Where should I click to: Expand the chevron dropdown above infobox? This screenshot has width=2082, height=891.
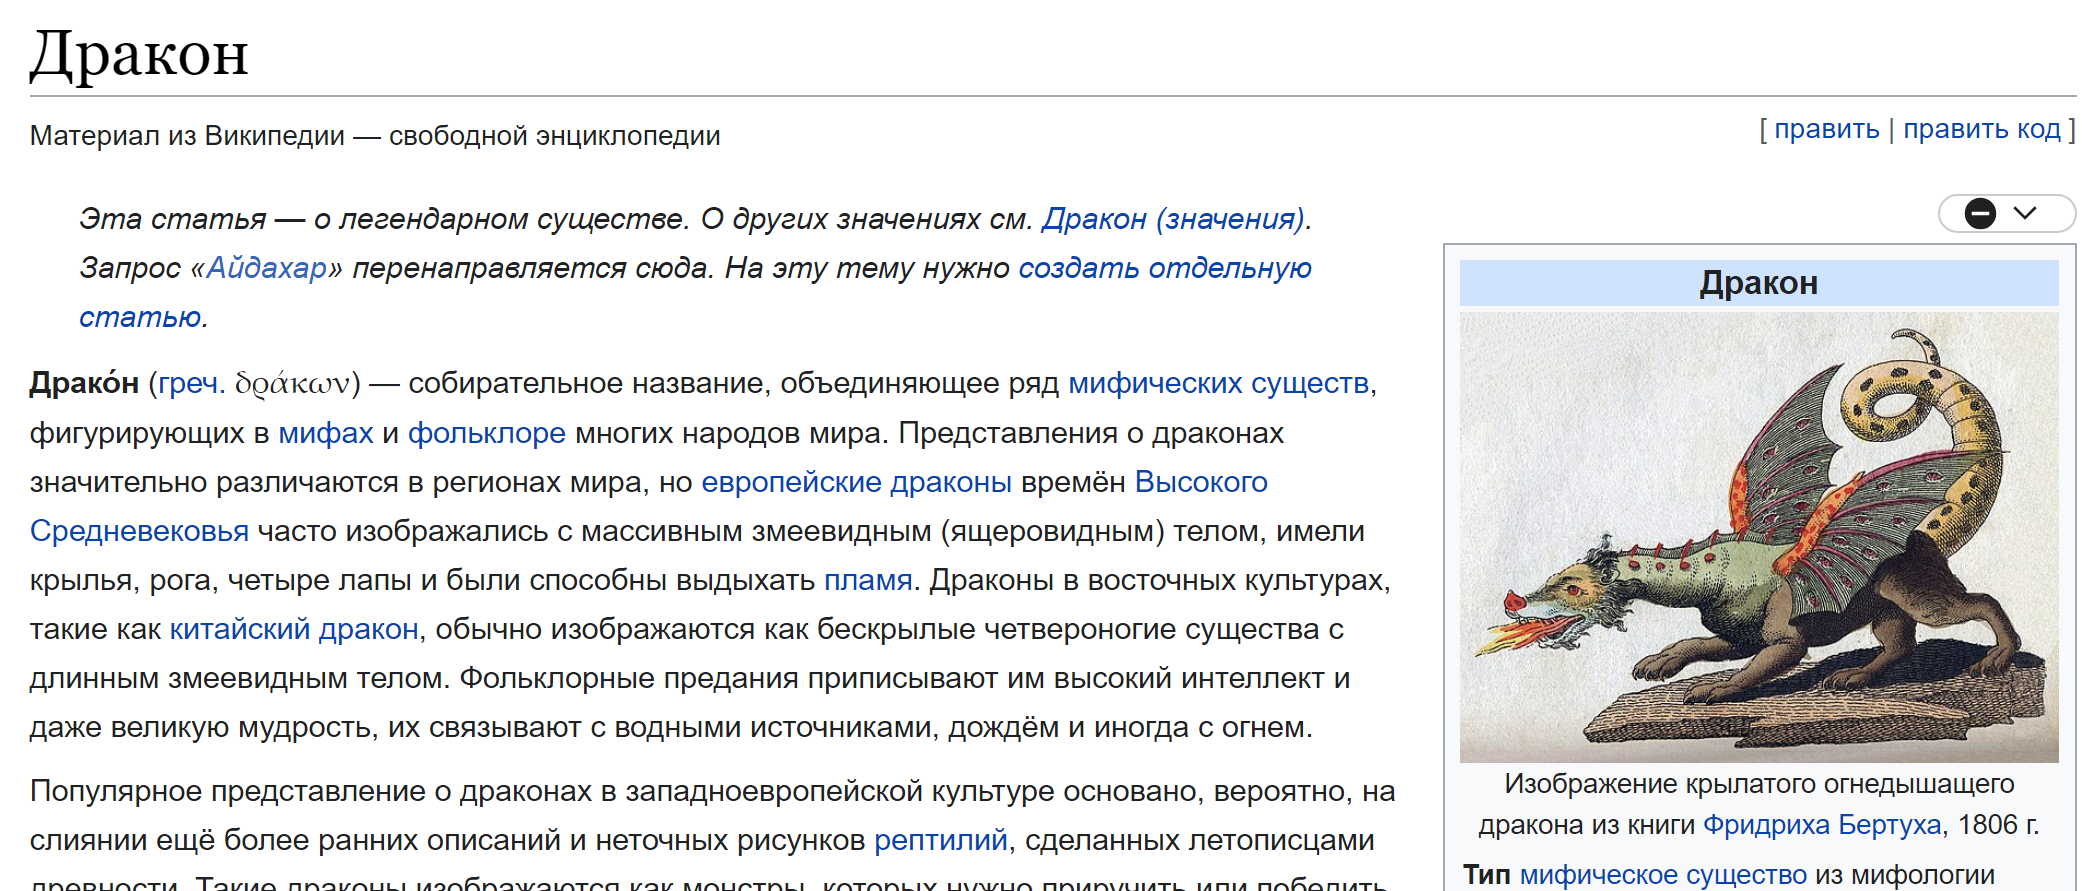[2025, 213]
